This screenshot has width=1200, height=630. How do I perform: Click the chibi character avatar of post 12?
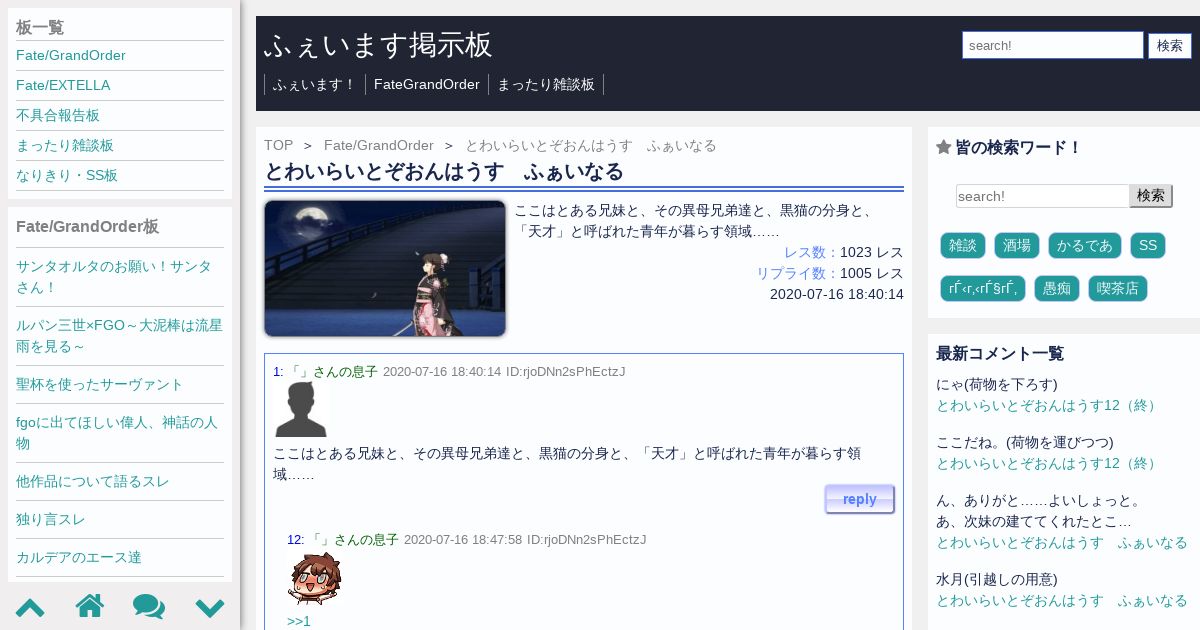[314, 577]
